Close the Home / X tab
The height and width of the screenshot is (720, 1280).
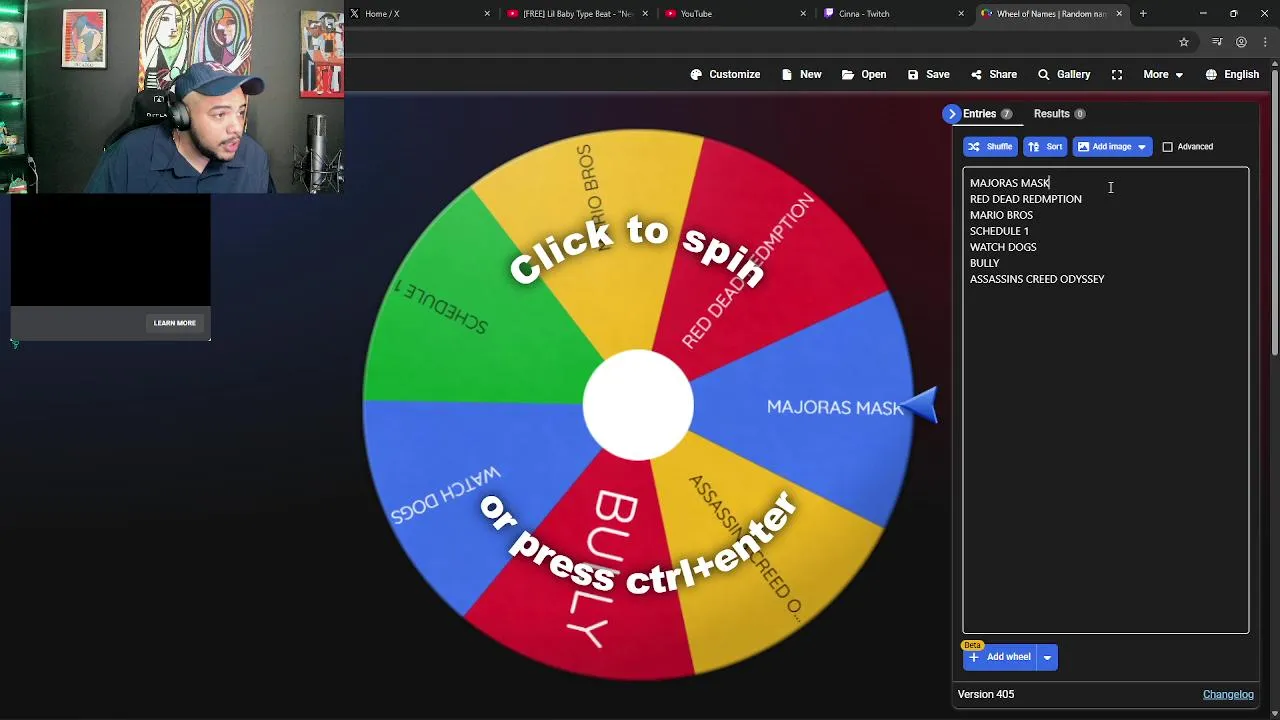coord(487,14)
